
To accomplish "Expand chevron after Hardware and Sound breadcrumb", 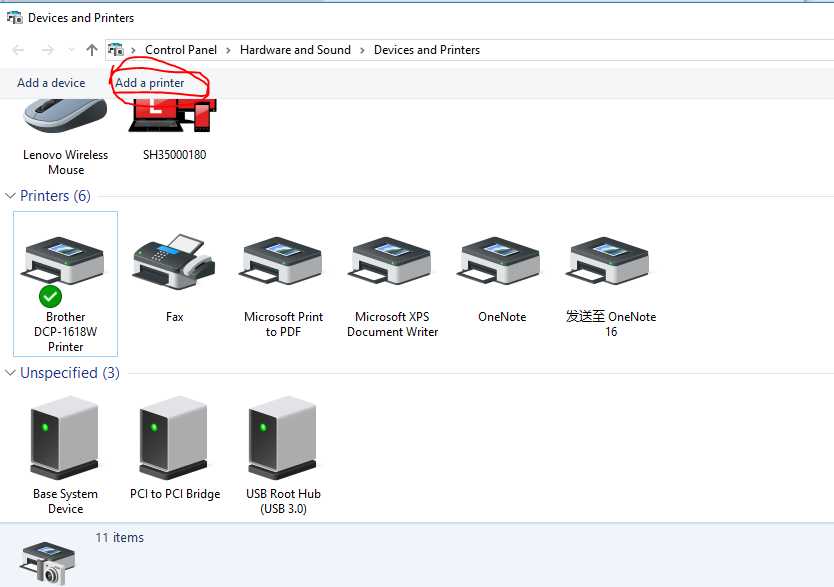I will pyautogui.click(x=362, y=51).
